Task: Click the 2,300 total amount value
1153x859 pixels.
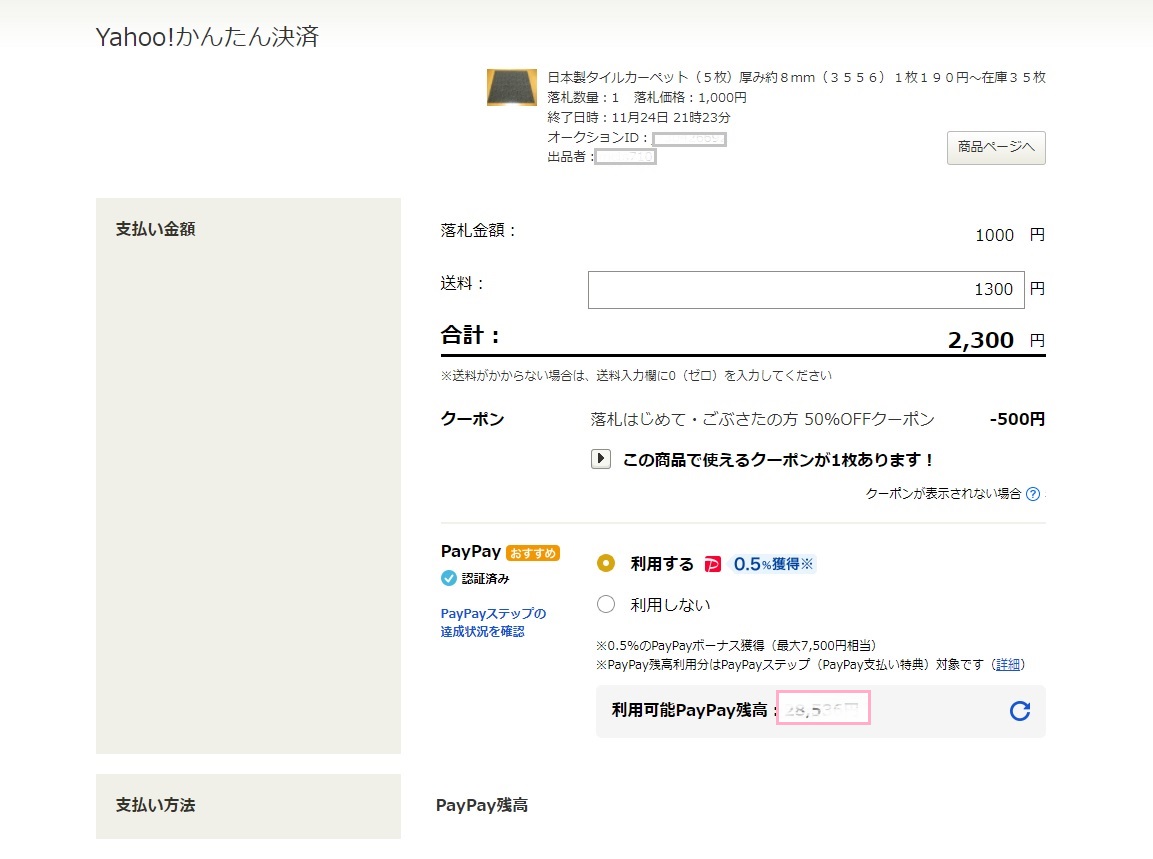Action: point(981,340)
